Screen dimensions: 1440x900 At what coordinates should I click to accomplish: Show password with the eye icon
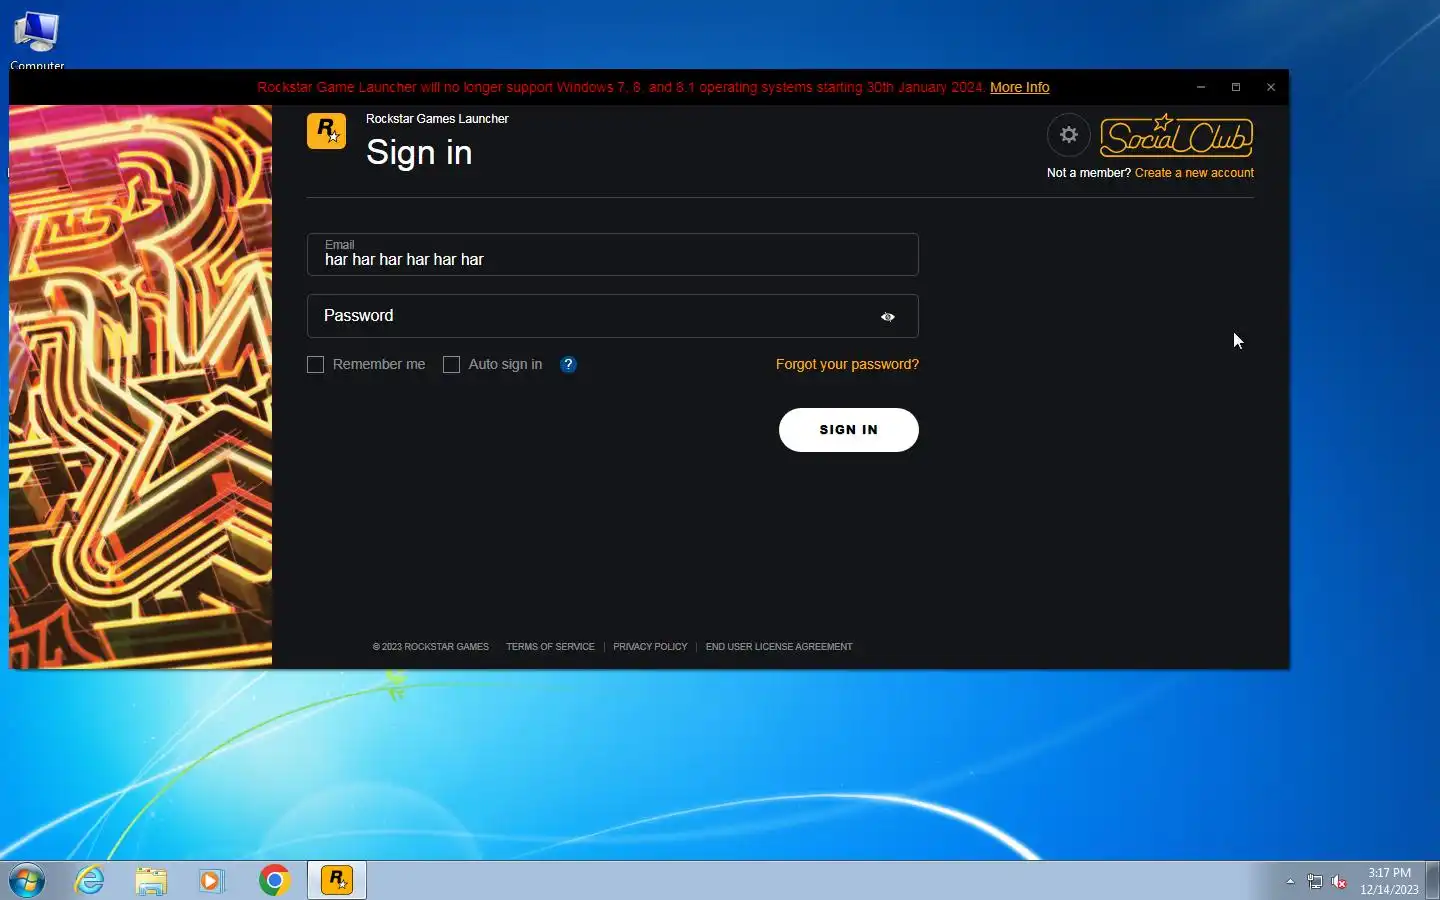(887, 317)
